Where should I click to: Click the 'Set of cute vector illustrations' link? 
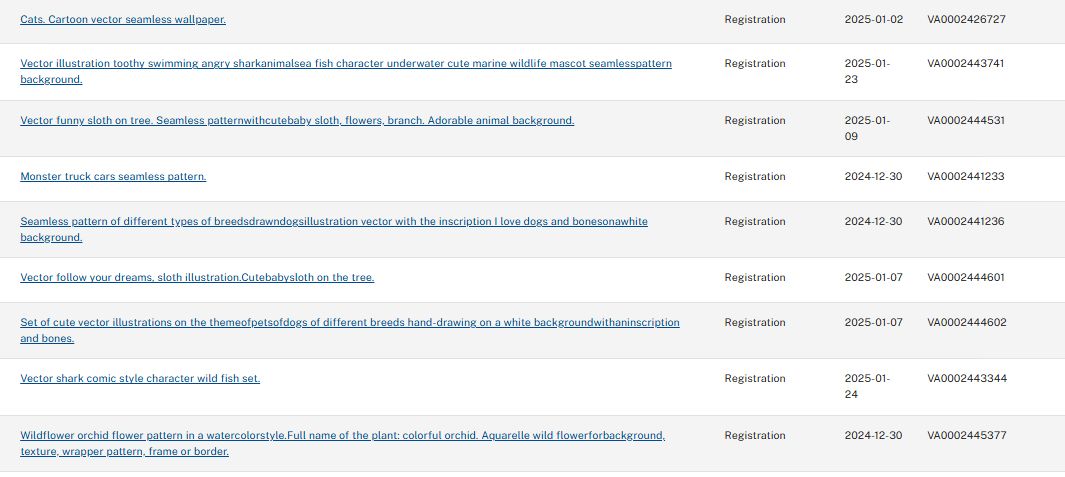[349, 322]
